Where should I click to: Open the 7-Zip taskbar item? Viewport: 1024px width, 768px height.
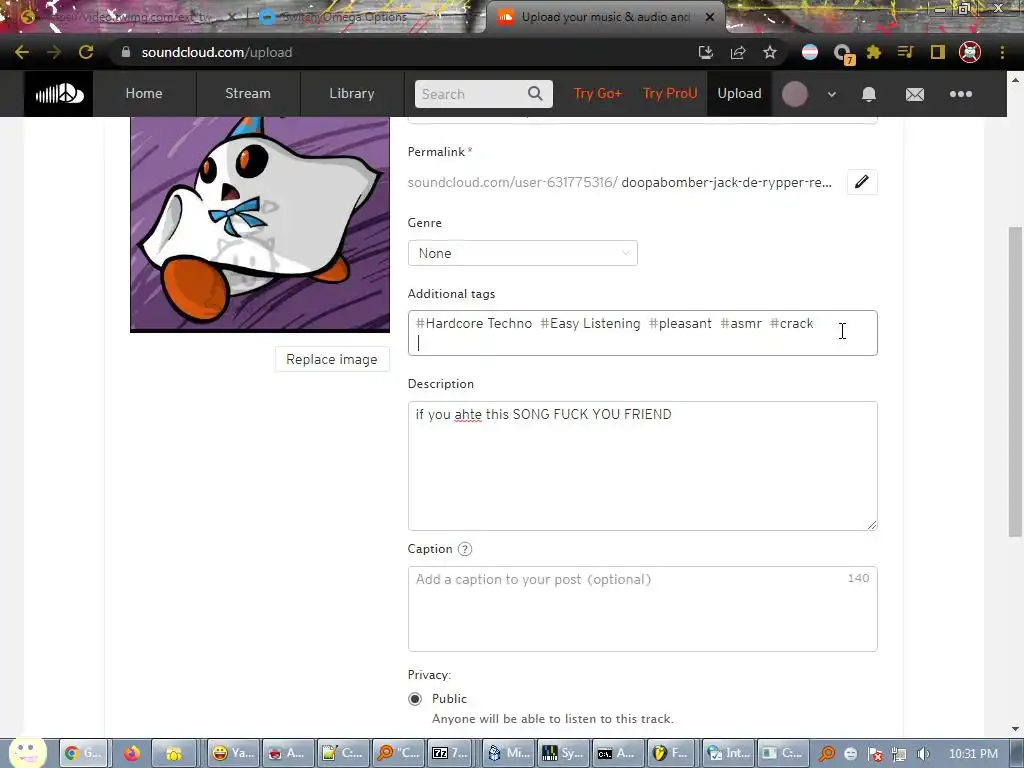coord(451,753)
